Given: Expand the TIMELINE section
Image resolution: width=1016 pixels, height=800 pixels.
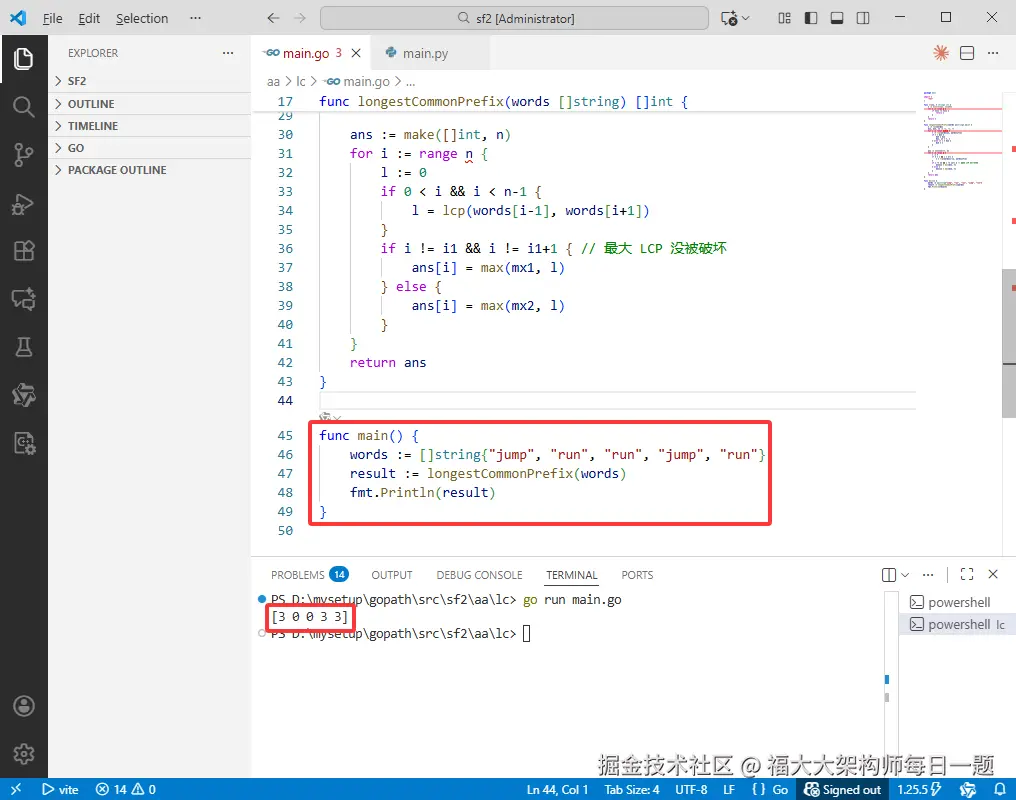Looking at the screenshot, I should tap(149, 126).
